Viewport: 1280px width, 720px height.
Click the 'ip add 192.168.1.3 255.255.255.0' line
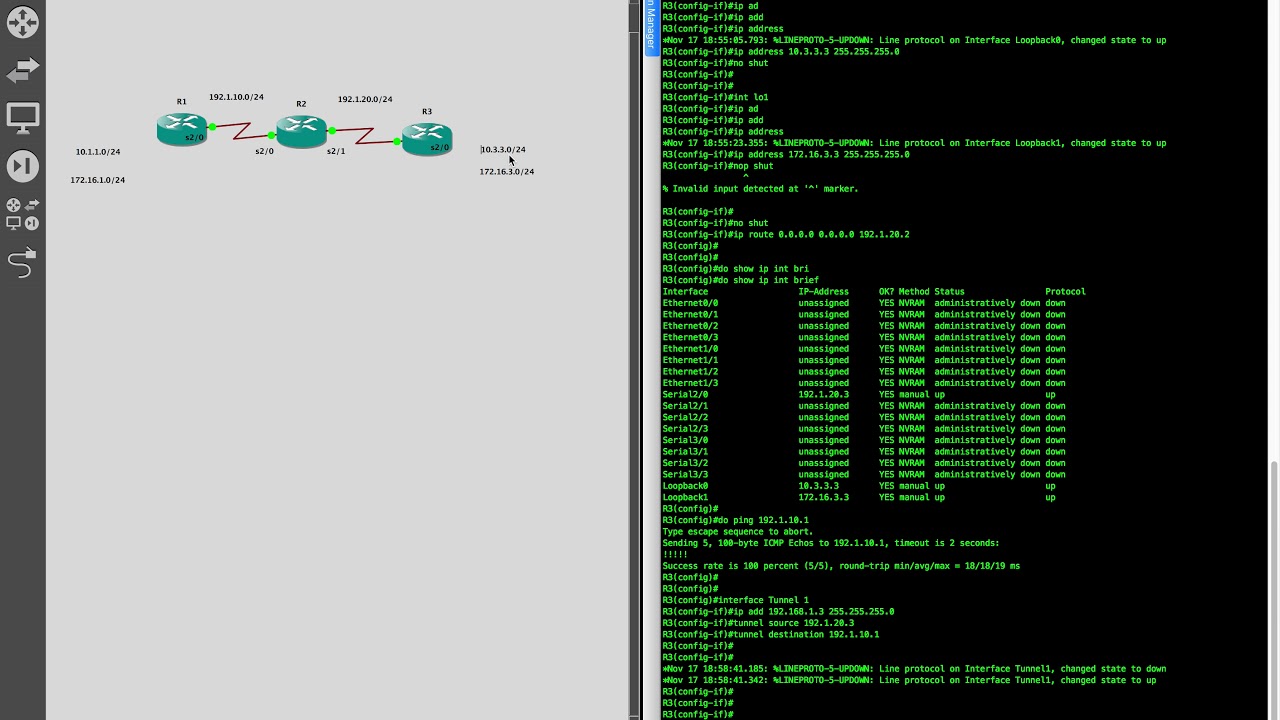(x=778, y=611)
